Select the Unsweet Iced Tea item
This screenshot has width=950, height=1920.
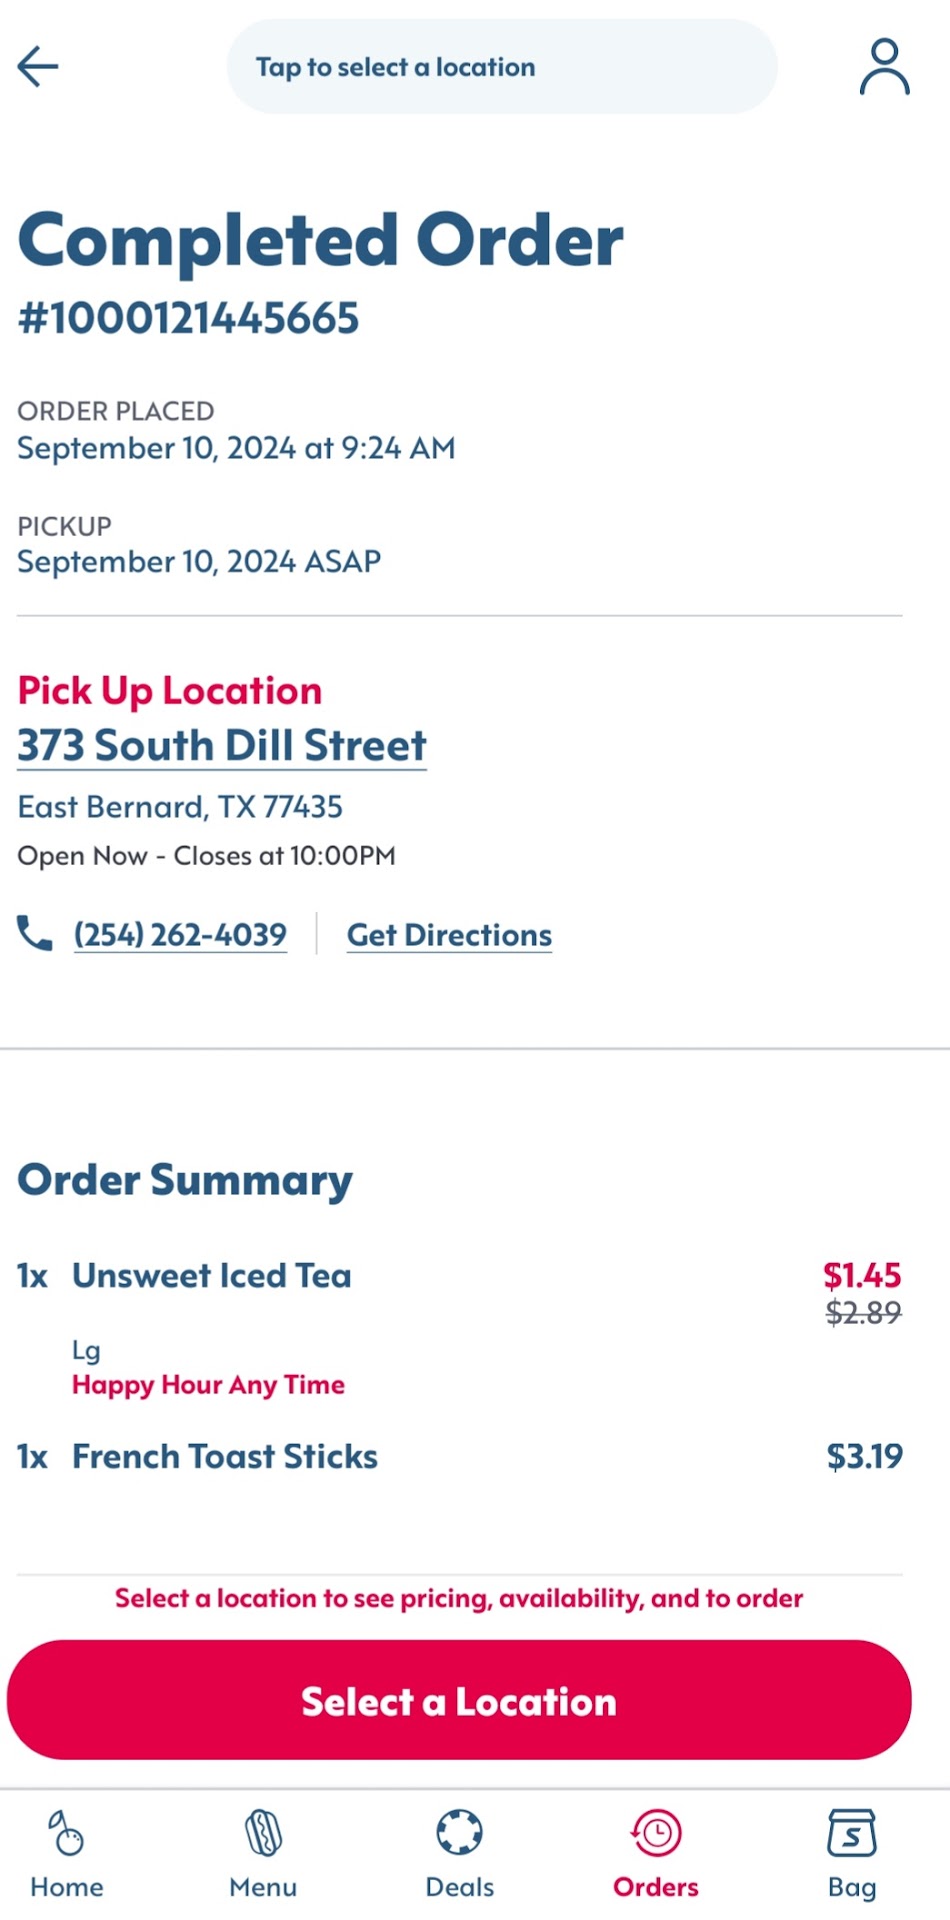pos(212,1276)
